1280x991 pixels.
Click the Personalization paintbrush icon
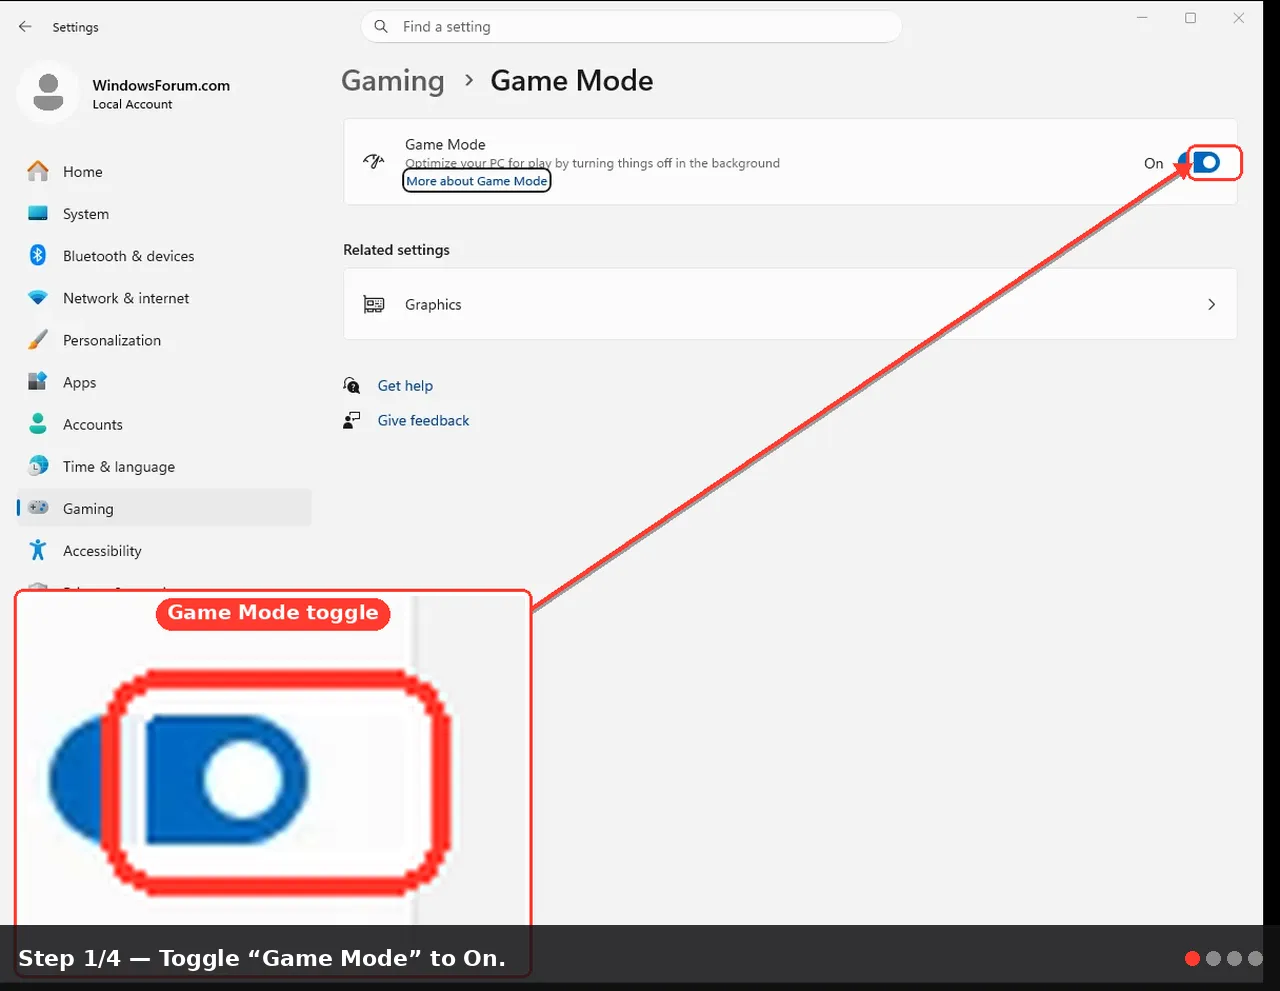point(38,340)
